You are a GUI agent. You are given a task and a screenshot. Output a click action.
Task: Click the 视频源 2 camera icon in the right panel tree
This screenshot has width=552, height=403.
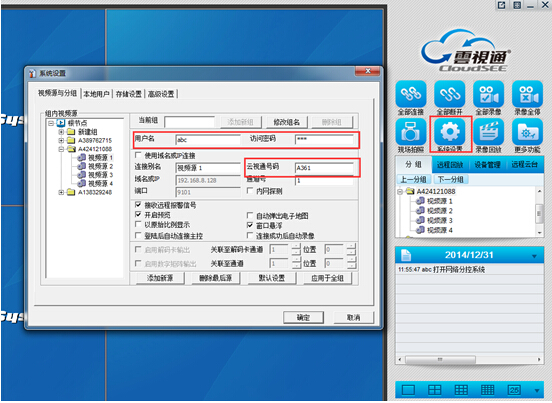click(420, 210)
